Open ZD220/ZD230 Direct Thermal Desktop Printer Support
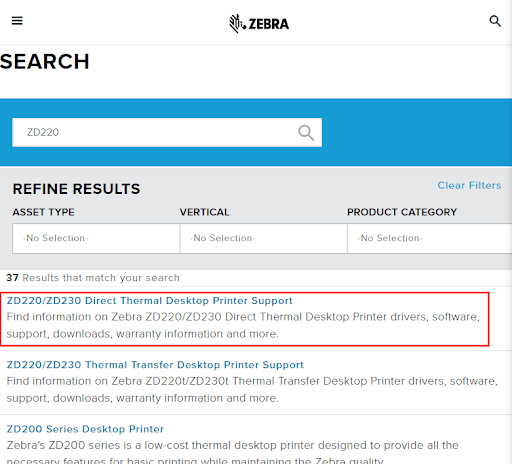 tap(149, 301)
